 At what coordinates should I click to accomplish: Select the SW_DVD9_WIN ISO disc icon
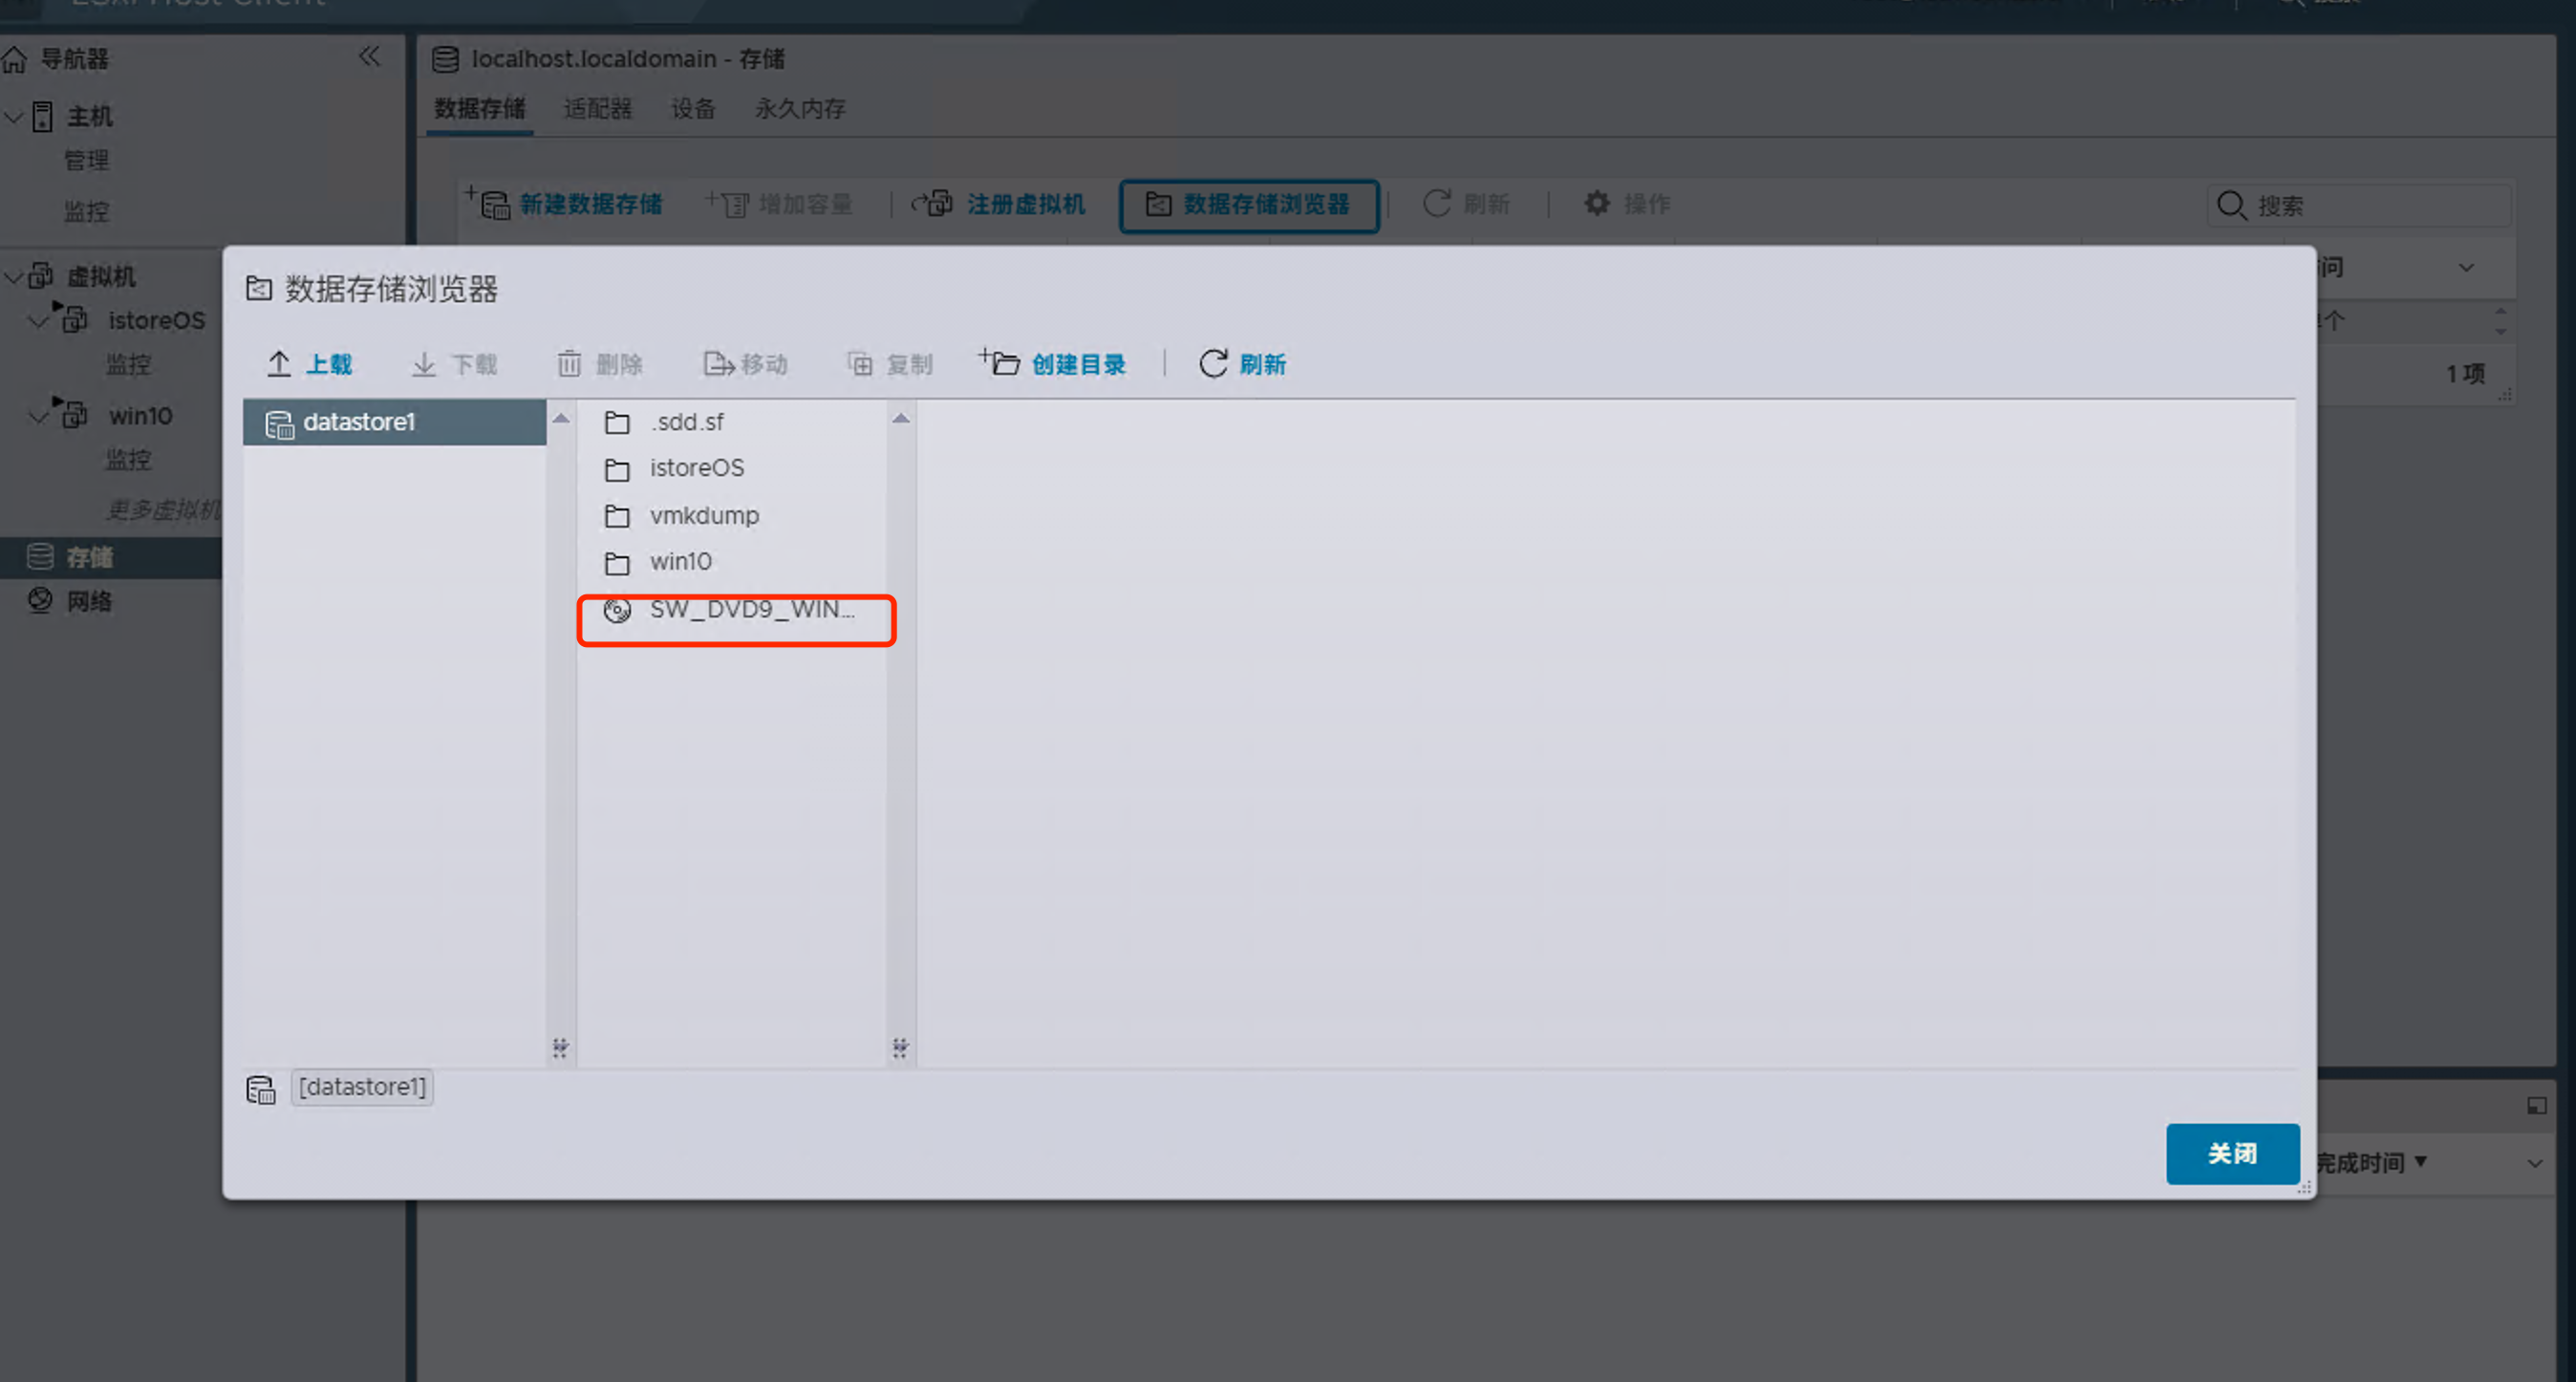coord(617,610)
